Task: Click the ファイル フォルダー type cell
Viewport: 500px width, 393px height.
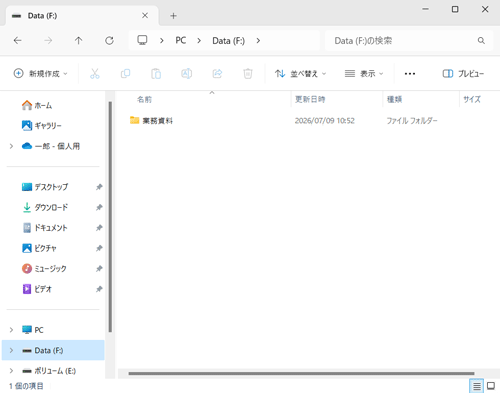Action: 412,121
